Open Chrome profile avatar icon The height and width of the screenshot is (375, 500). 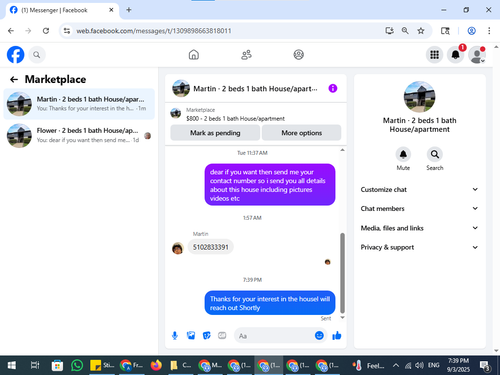[x=472, y=31]
